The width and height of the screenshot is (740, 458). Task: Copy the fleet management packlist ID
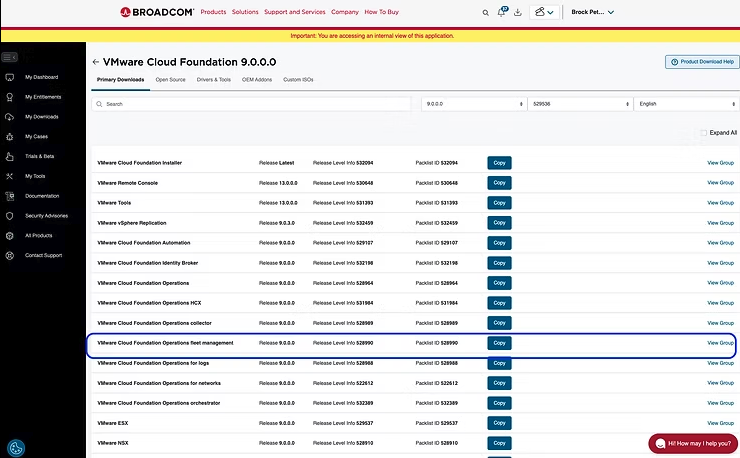click(x=499, y=343)
